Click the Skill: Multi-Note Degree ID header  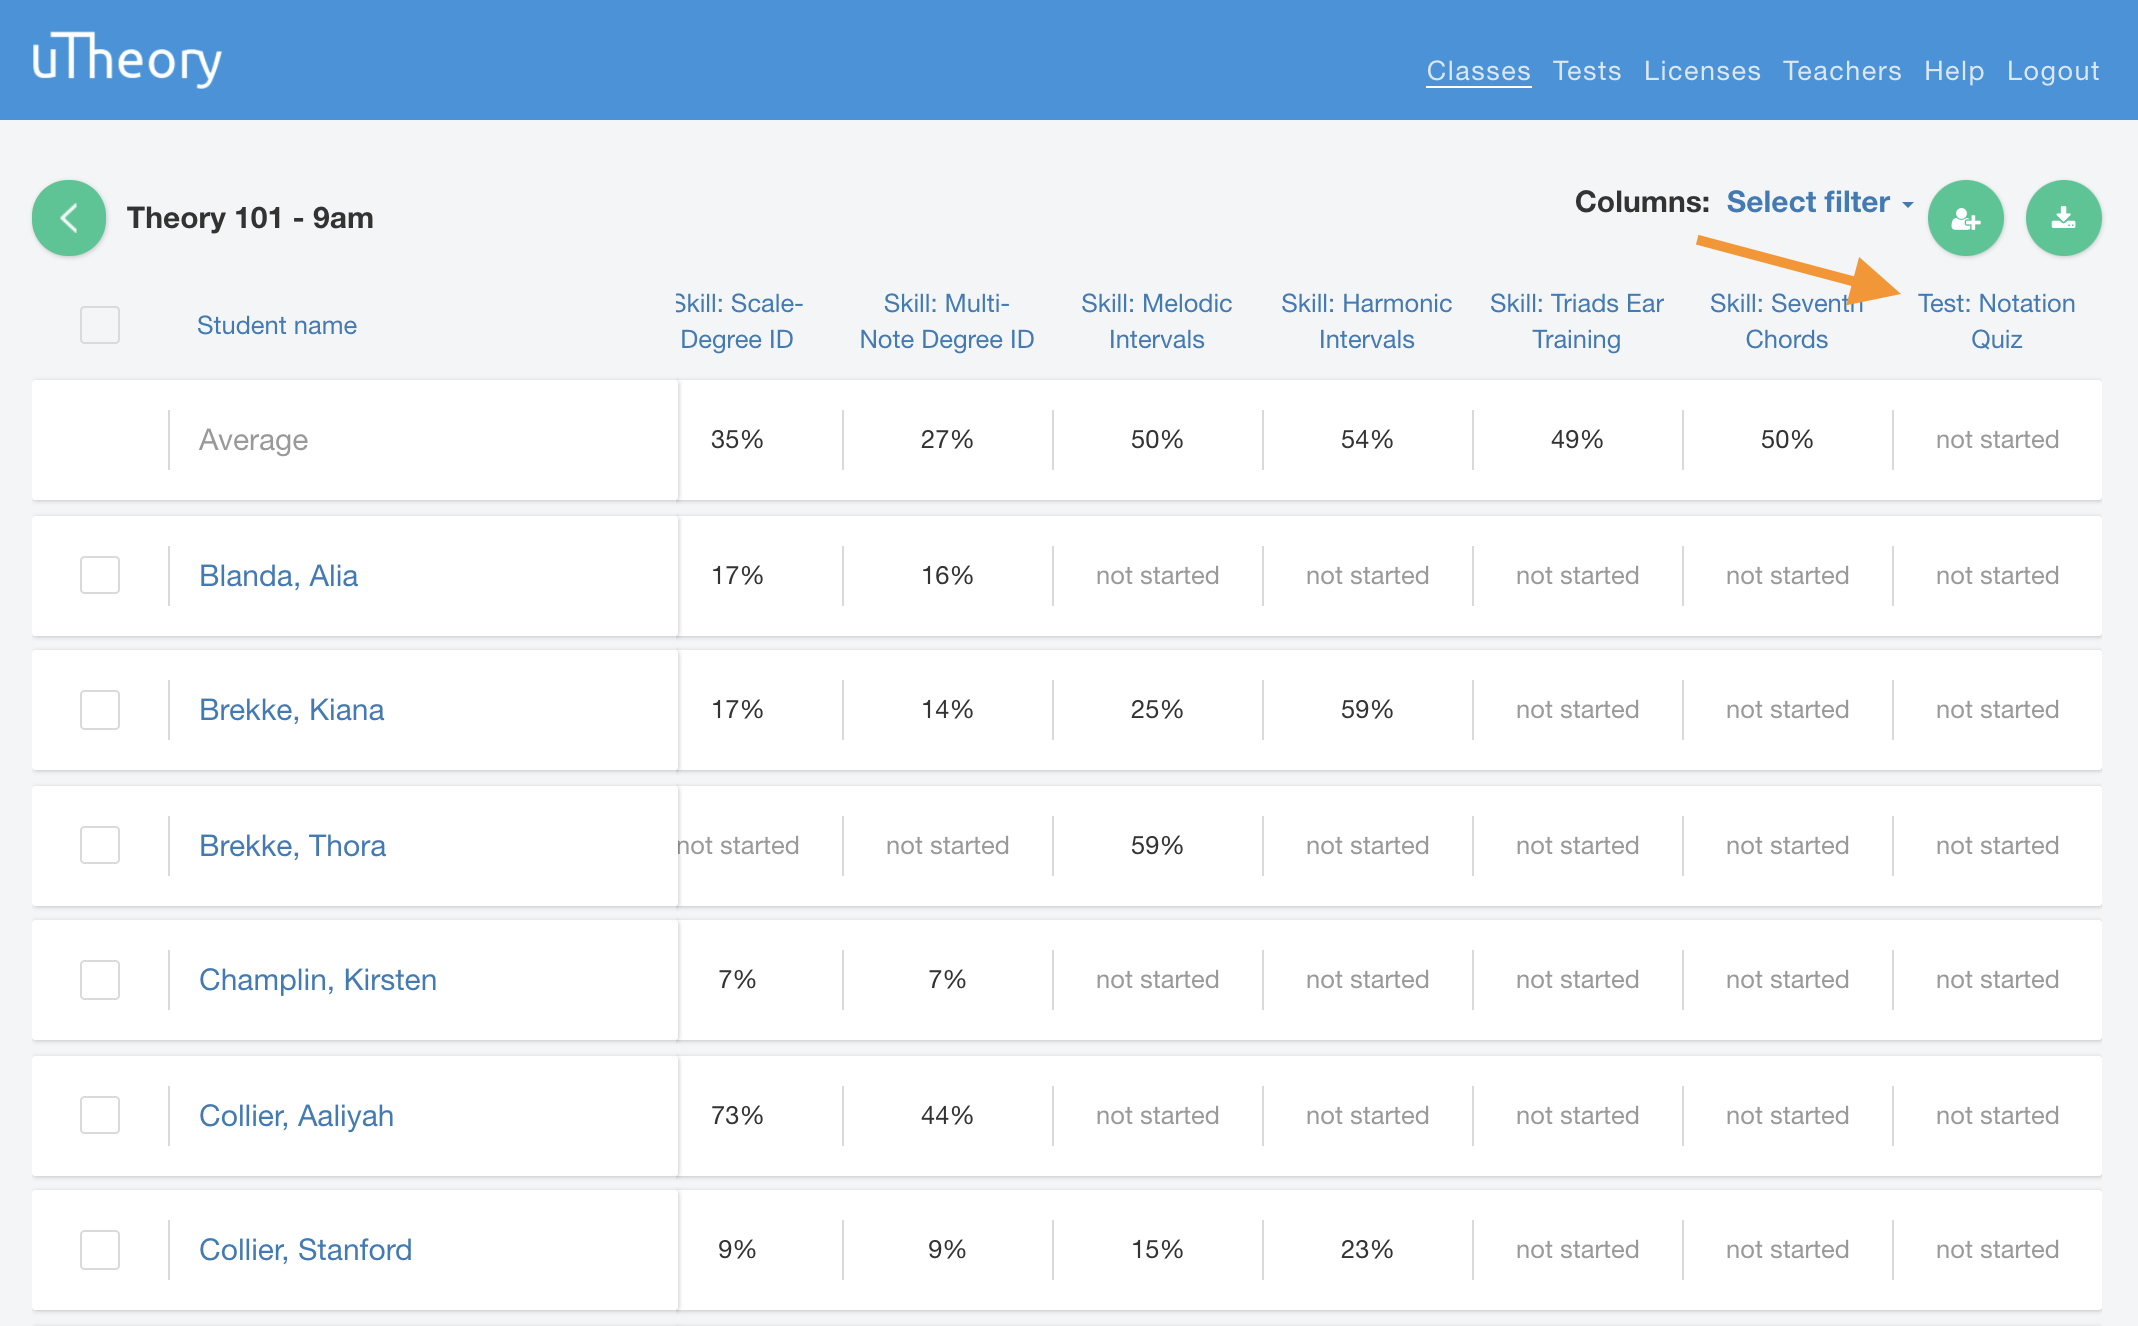point(947,321)
